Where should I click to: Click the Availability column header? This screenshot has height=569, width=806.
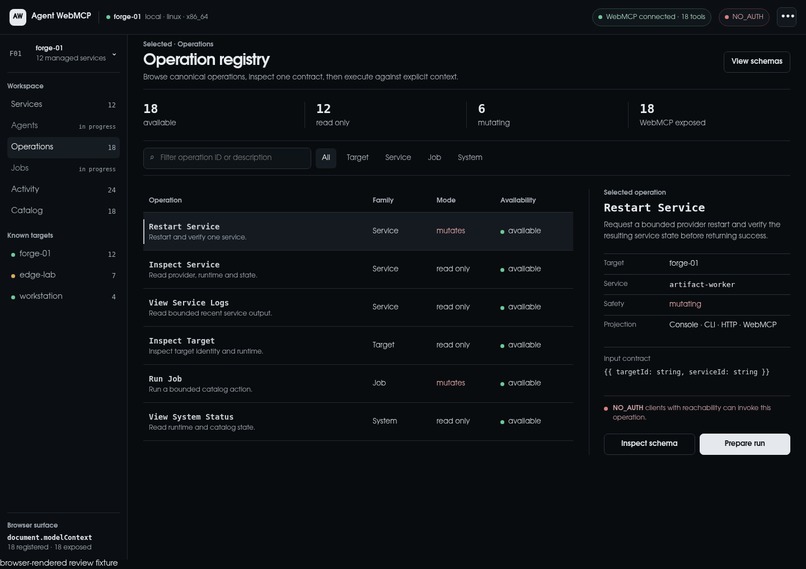(518, 200)
